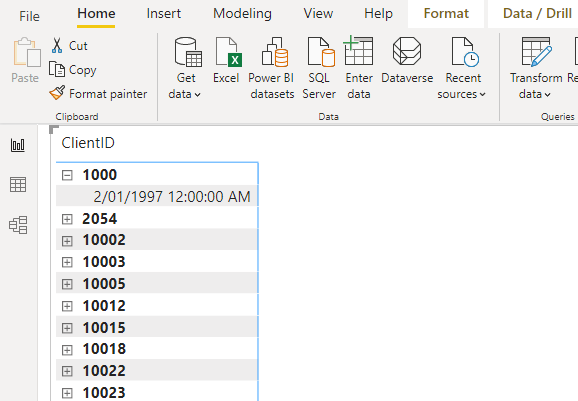Screen dimensions: 578x401
Task: Select the 10012 value
Action: pos(104,306)
